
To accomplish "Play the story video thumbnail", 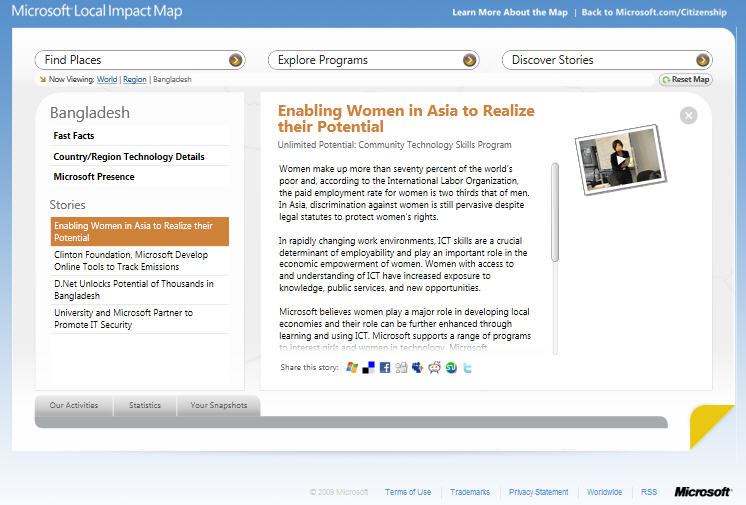I will click(x=620, y=160).
